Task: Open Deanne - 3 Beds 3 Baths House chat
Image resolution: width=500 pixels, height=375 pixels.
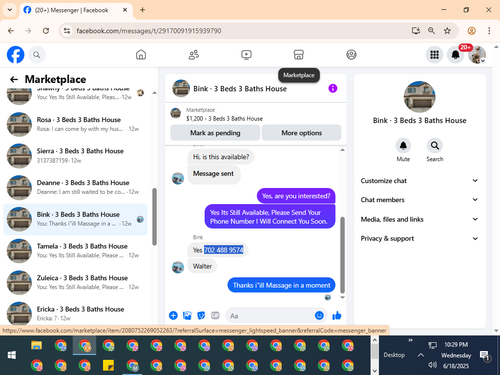Action: pyautogui.click(x=76, y=187)
